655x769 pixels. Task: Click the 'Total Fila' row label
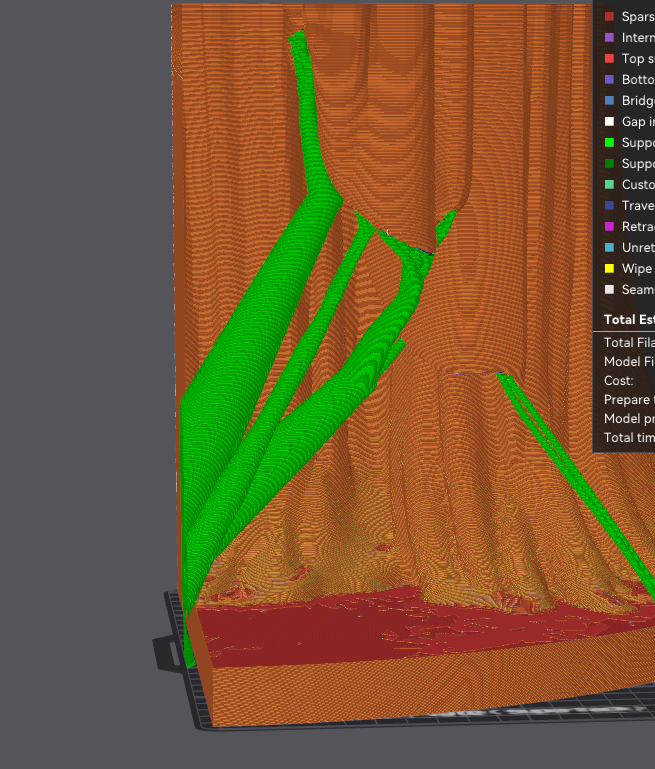629,342
